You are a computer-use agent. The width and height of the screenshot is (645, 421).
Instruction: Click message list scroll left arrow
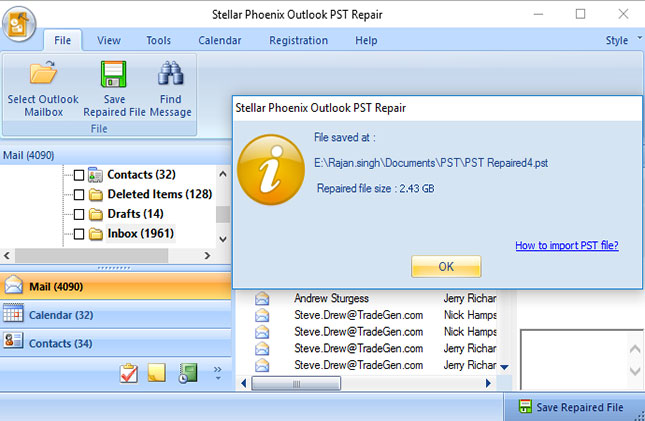coord(243,383)
